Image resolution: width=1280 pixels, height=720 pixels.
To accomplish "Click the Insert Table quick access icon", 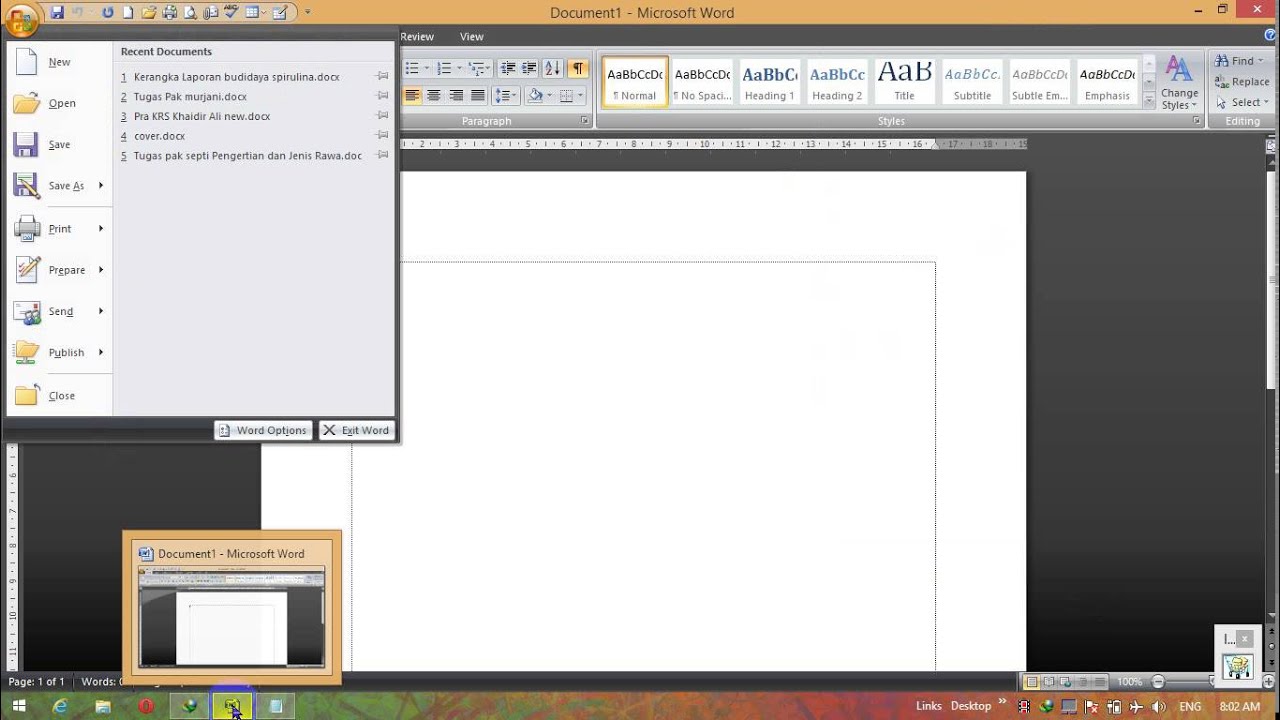I will point(252,13).
